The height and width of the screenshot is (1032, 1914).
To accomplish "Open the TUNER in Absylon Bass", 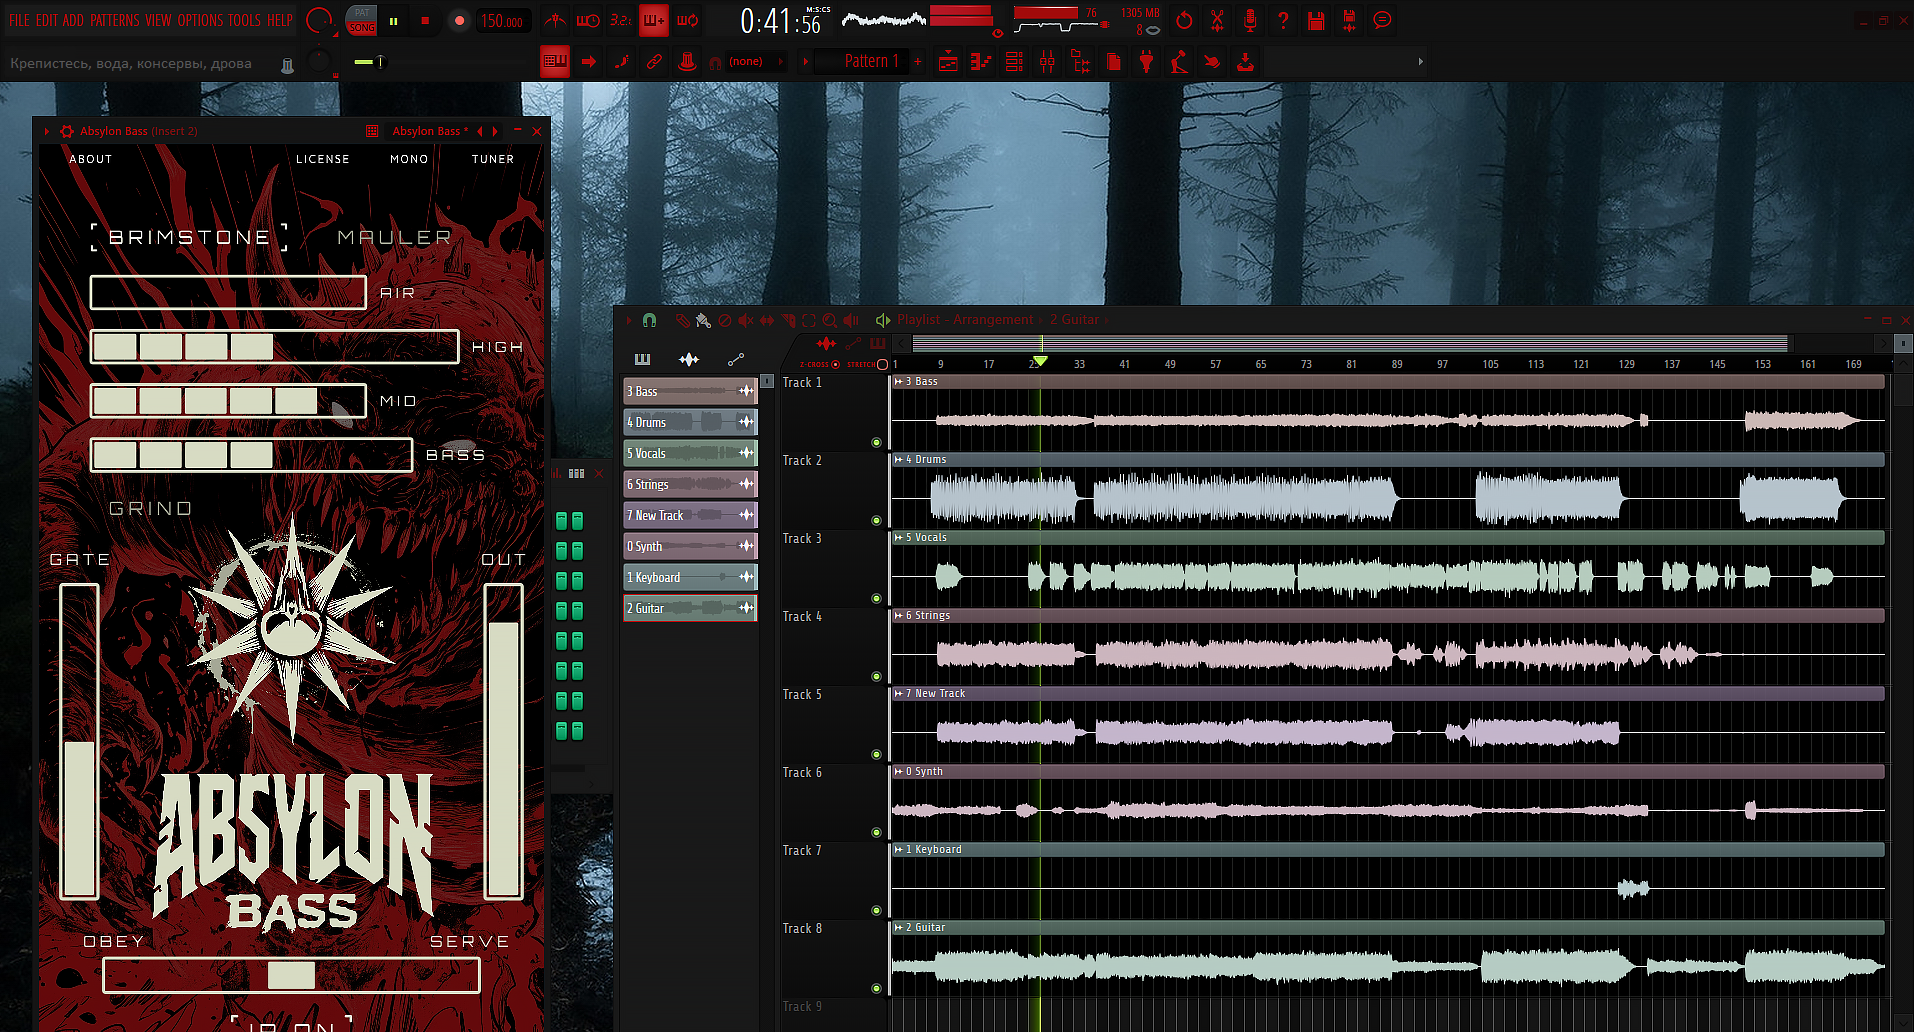I will pyautogui.click(x=493, y=159).
